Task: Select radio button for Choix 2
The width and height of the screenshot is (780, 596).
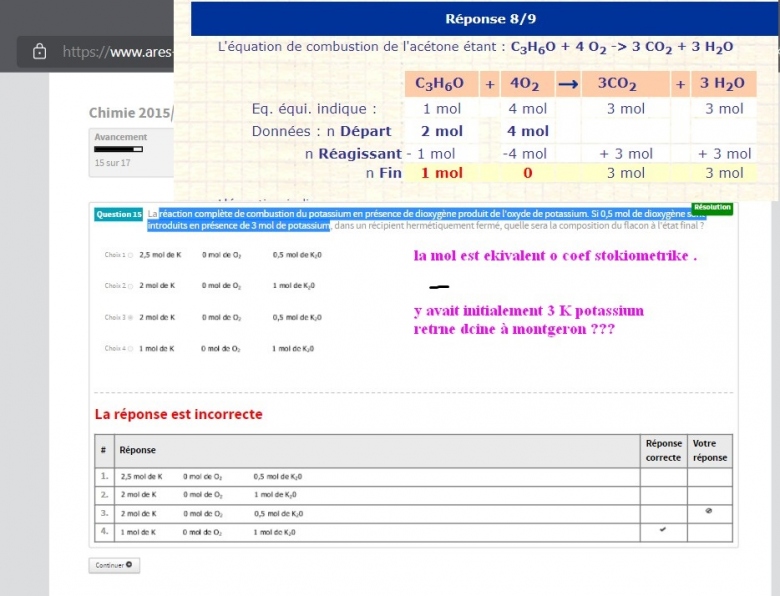Action: click(130, 286)
